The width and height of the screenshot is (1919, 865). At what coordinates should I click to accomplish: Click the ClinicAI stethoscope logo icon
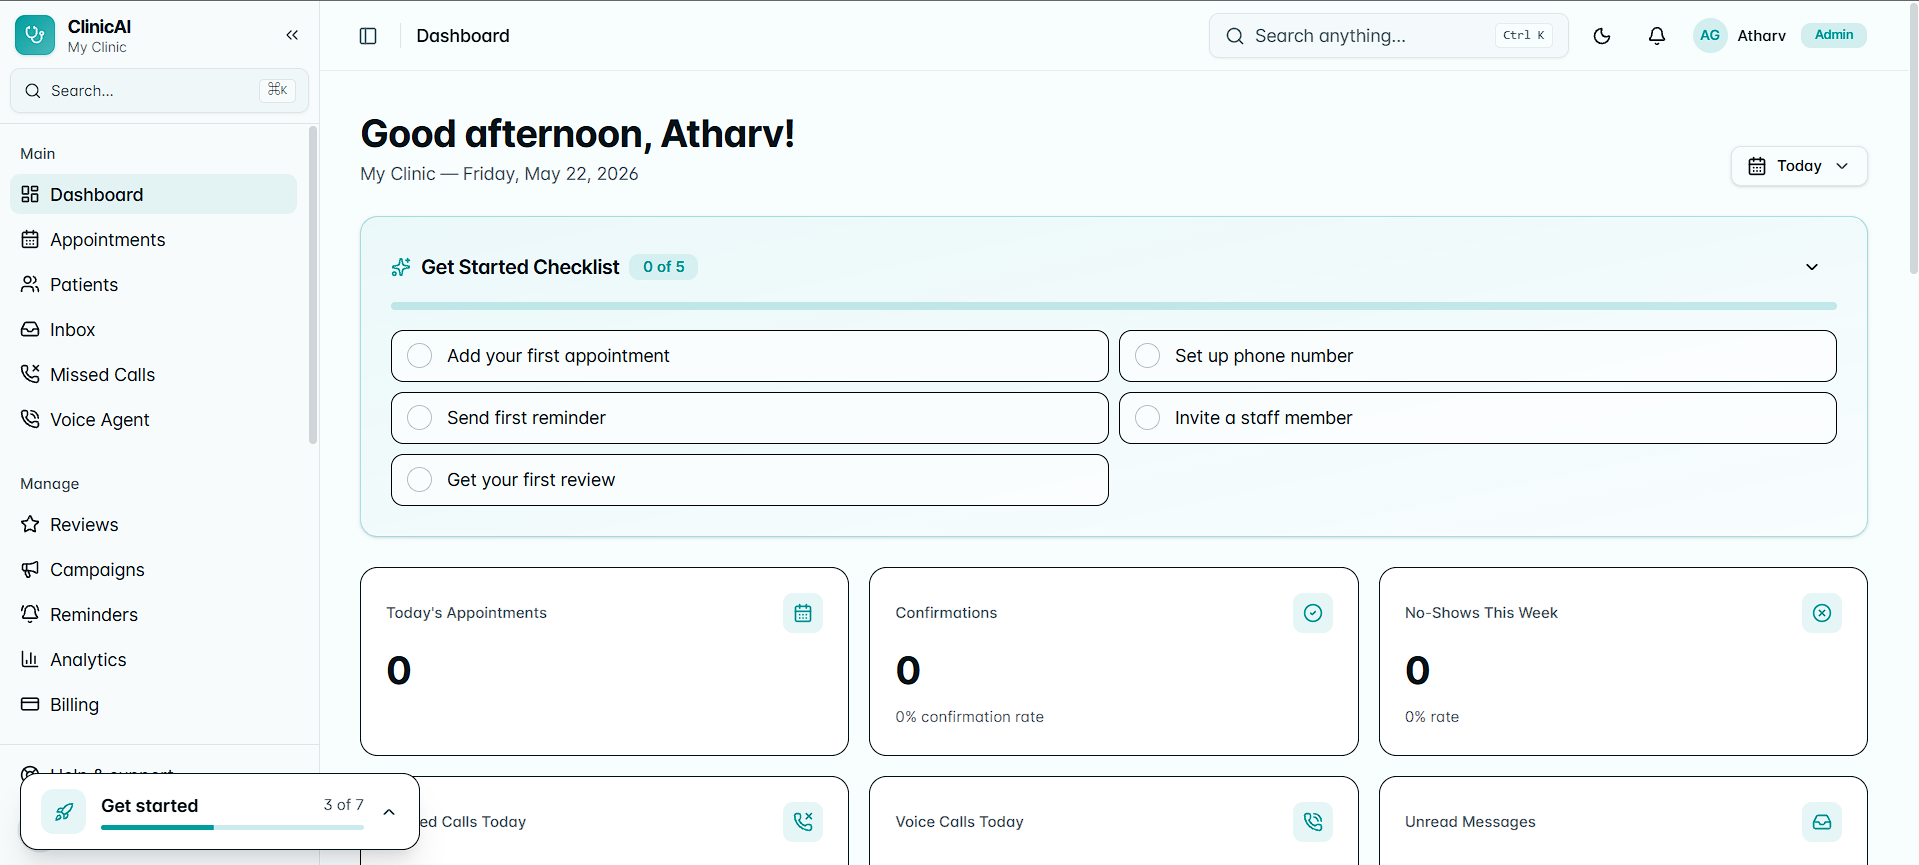coord(35,35)
